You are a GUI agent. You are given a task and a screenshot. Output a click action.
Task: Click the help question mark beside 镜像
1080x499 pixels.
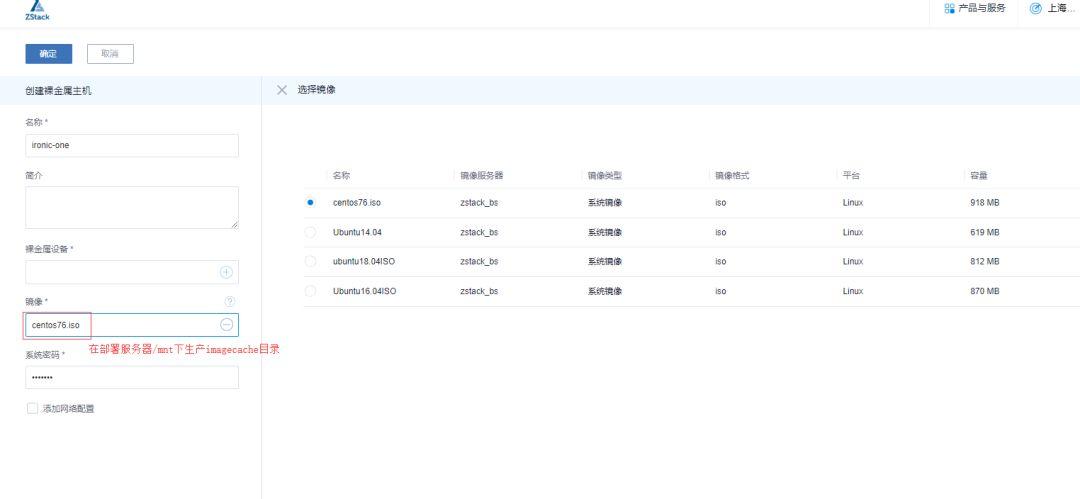point(229,301)
